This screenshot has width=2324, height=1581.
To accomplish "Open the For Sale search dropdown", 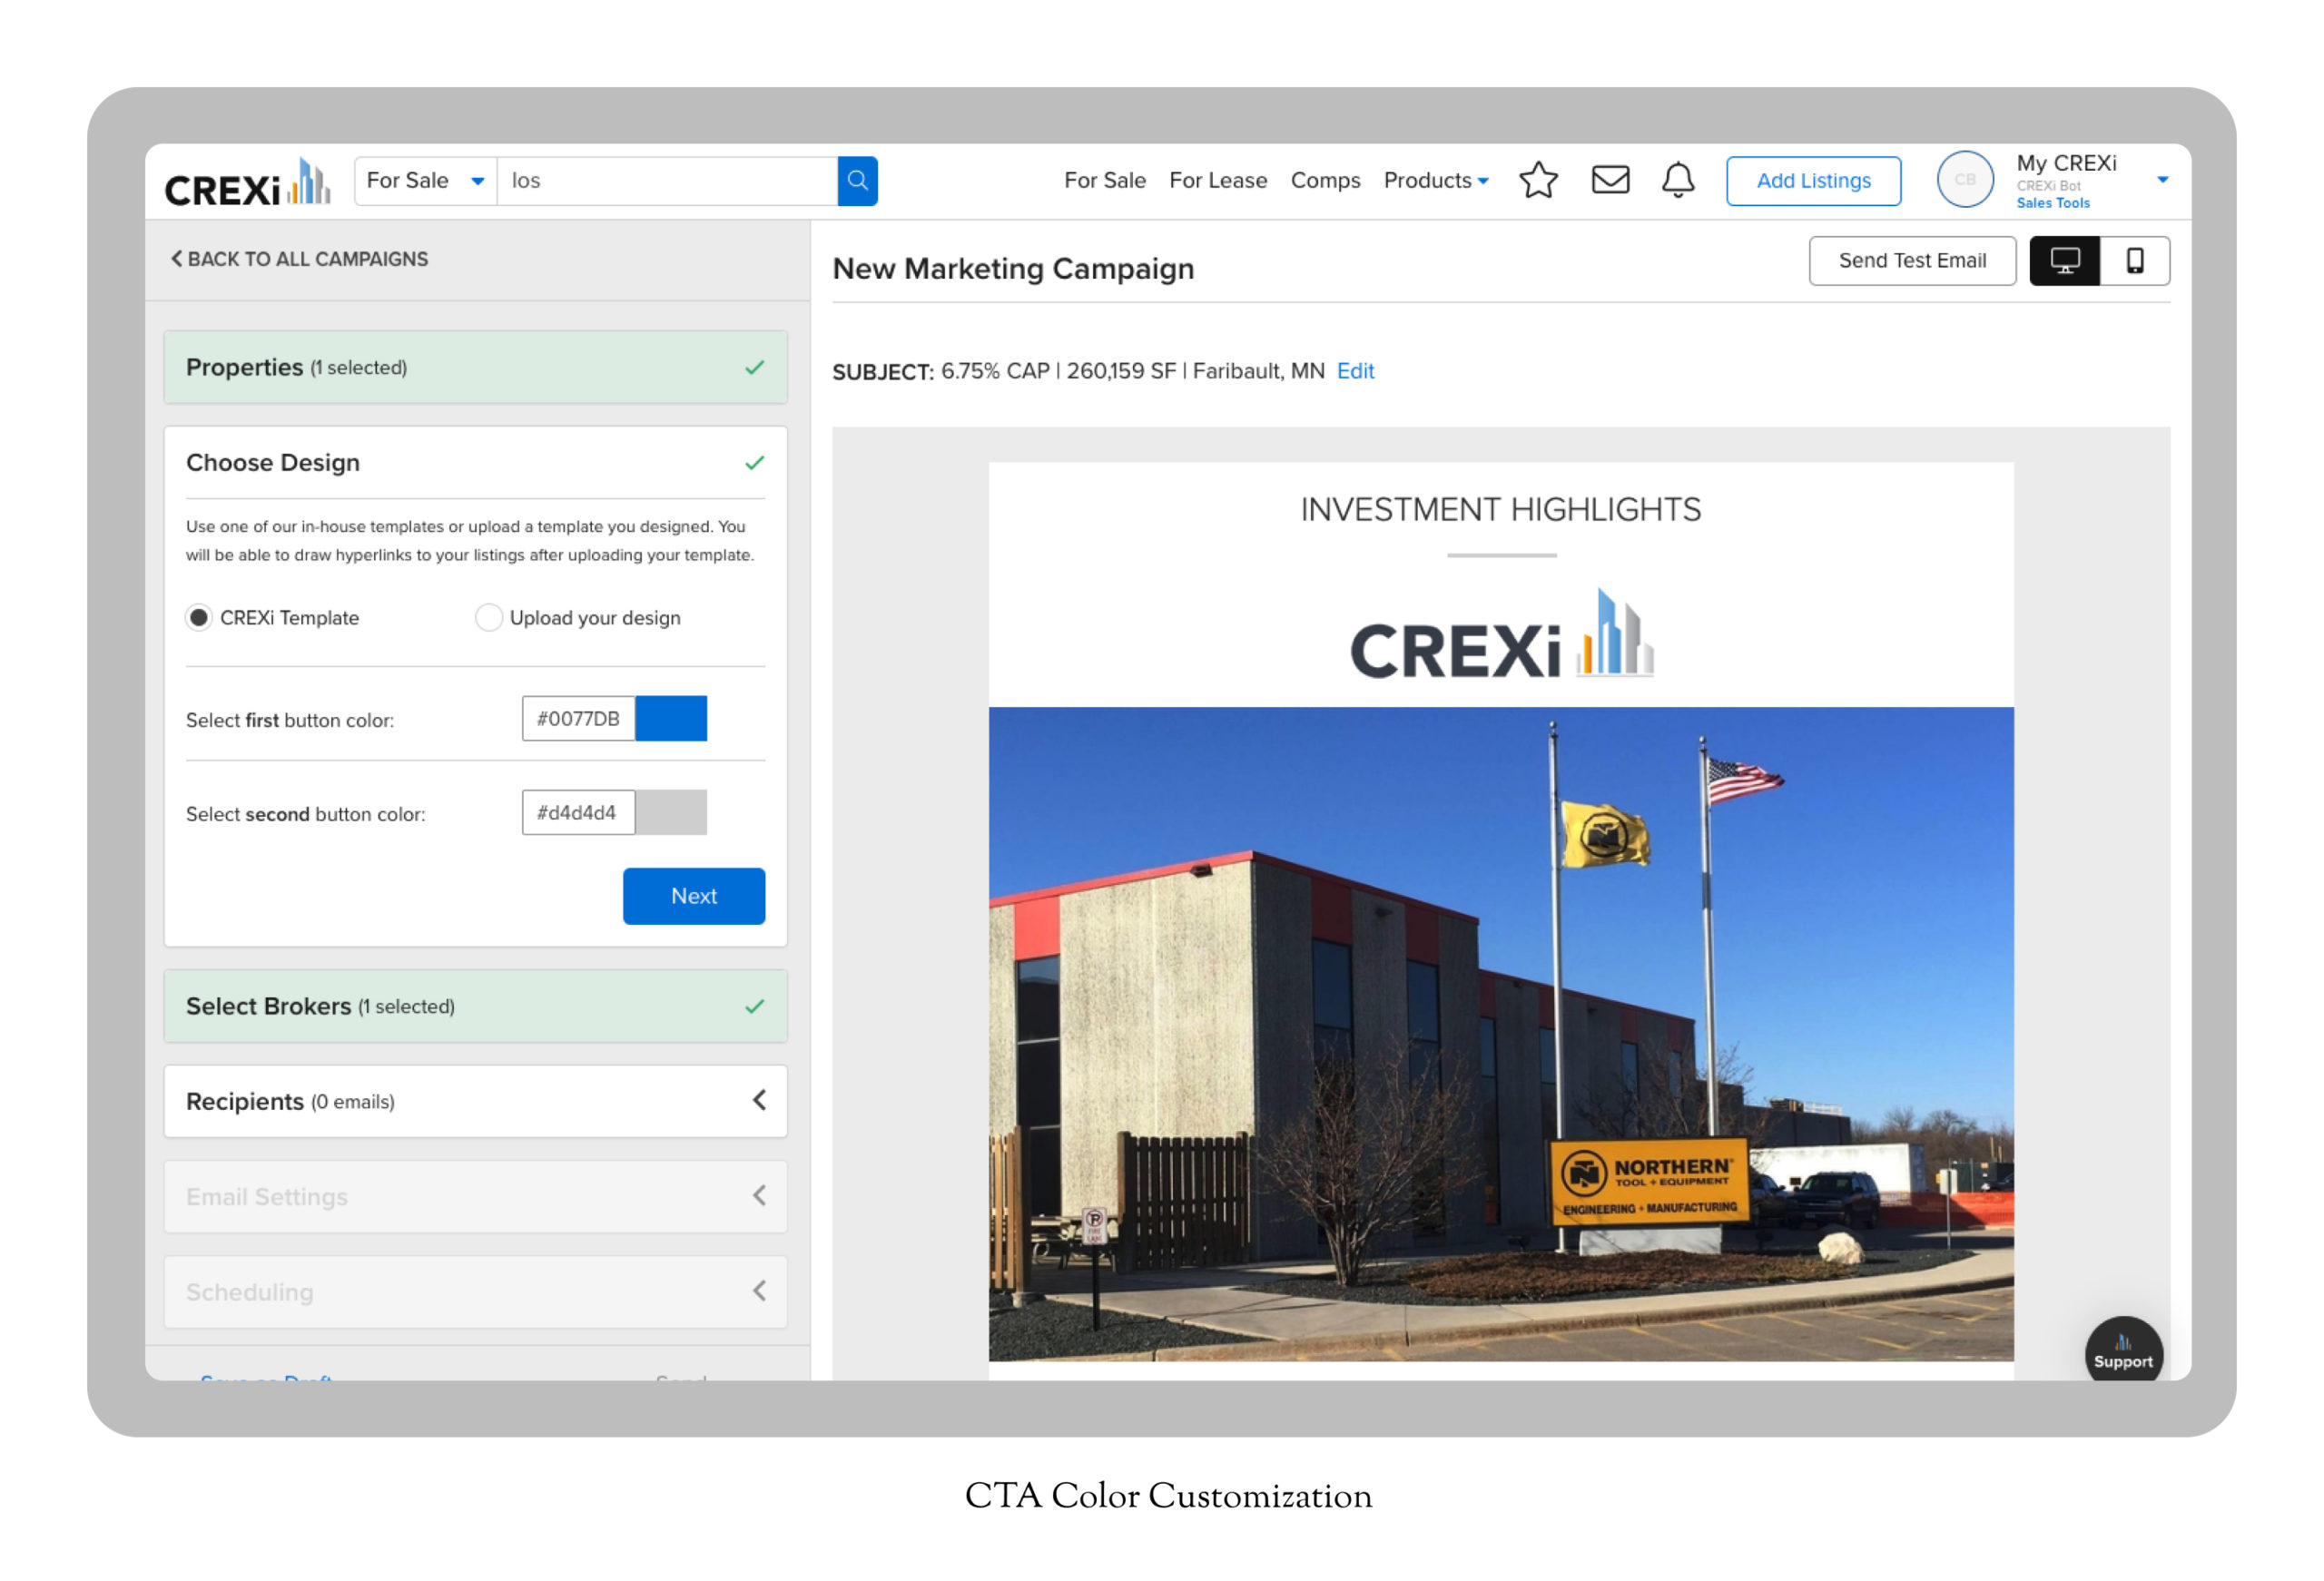I will tap(425, 181).
